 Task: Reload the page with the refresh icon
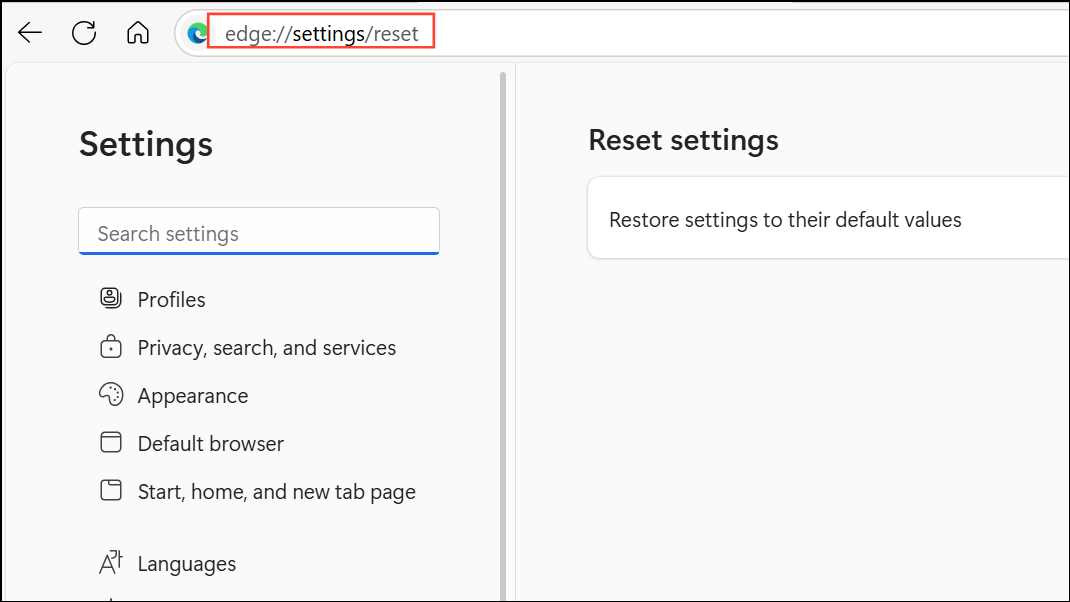click(x=84, y=33)
